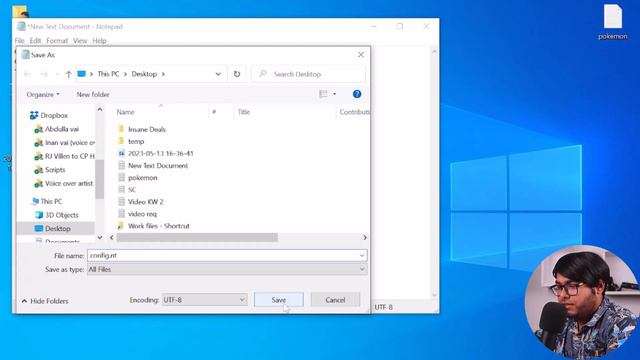Click the Insane Deals folder icon
This screenshot has width=640, height=360.
pyautogui.click(x=121, y=129)
